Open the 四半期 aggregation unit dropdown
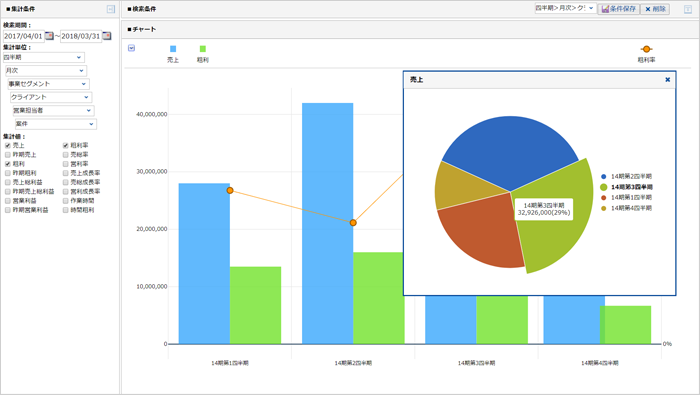This screenshot has height=395, width=700. pyautogui.click(x=43, y=57)
